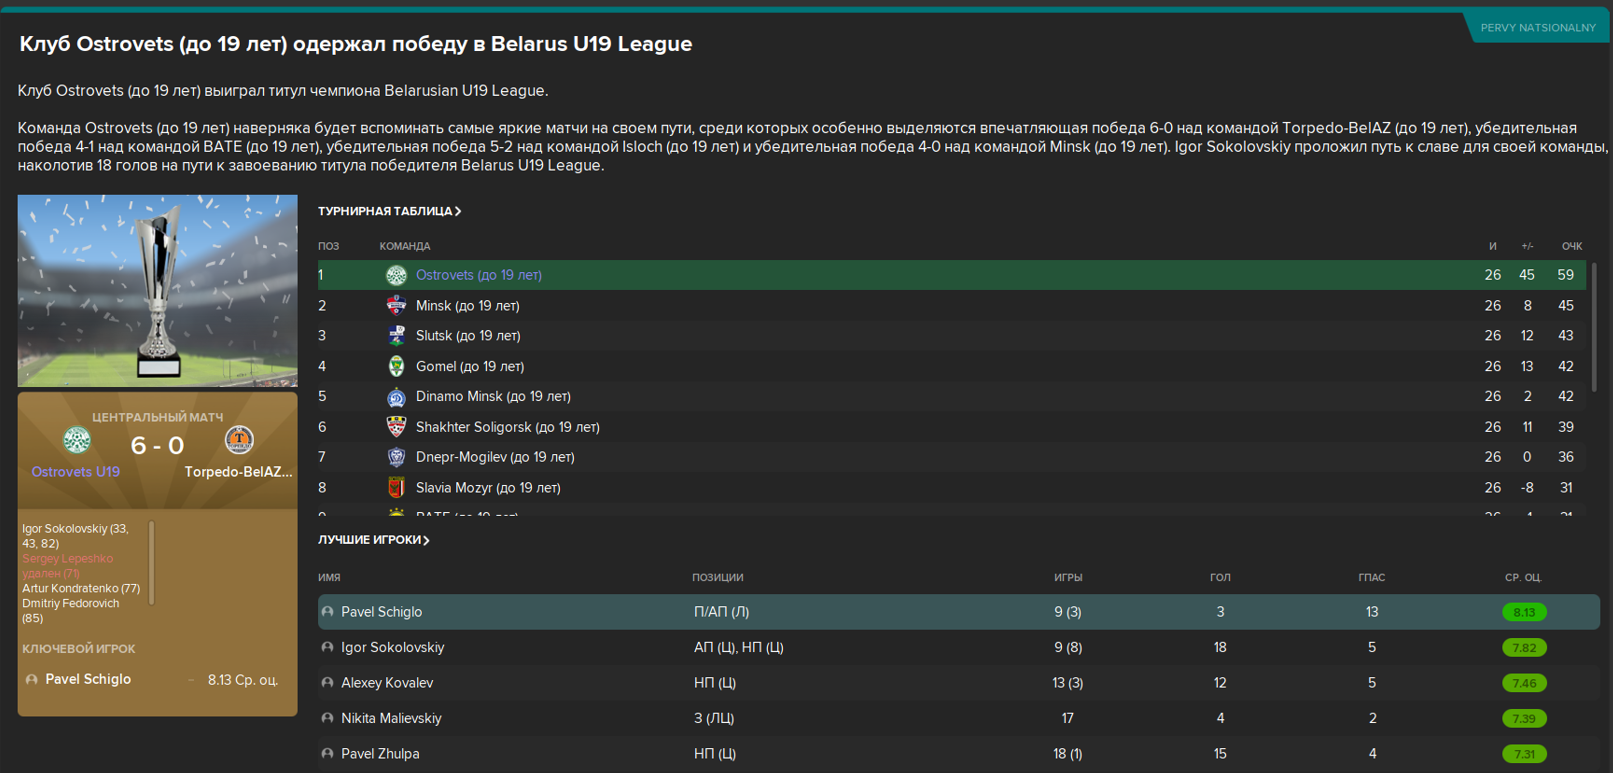This screenshot has height=773, width=1613.
Task: Expand the Лучшие игроки section
Action: coord(374,540)
